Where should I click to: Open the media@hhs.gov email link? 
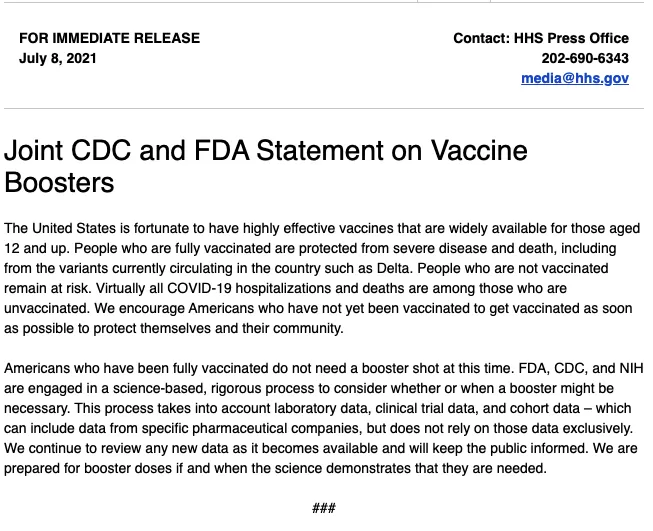point(575,78)
